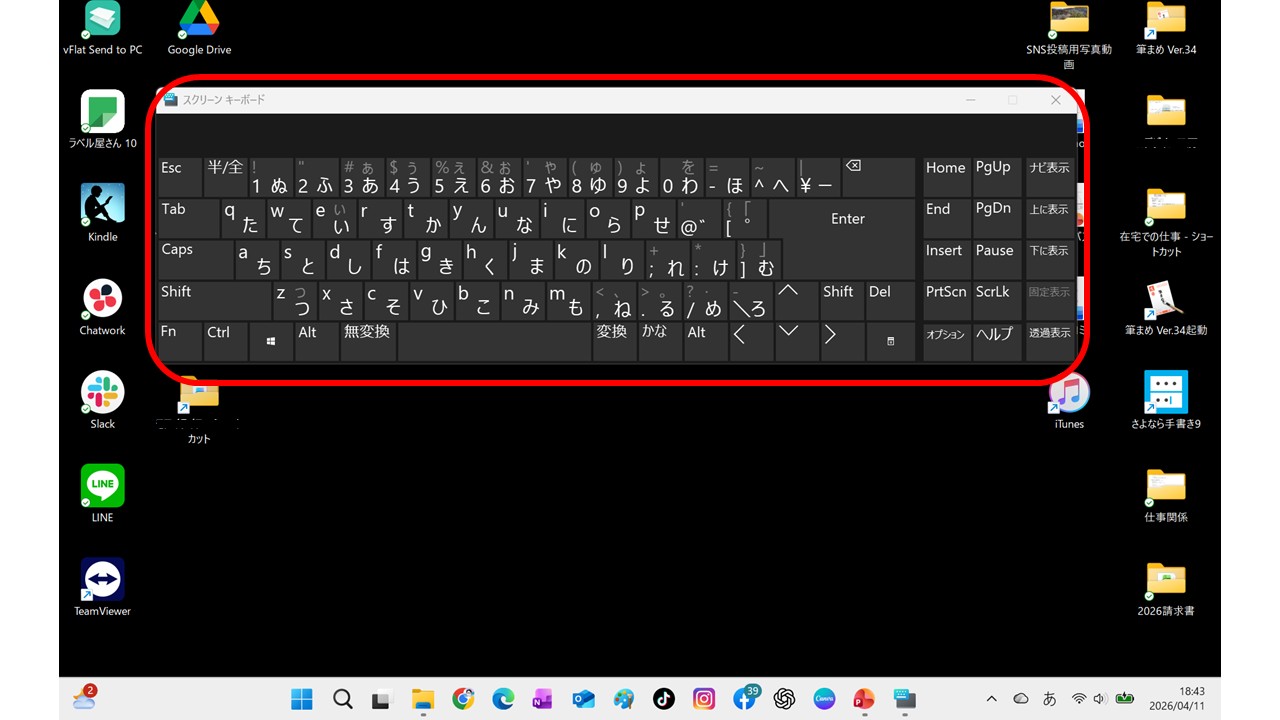Click the context menu key beside the right arrow
The height and width of the screenshot is (720, 1280).
[890, 341]
